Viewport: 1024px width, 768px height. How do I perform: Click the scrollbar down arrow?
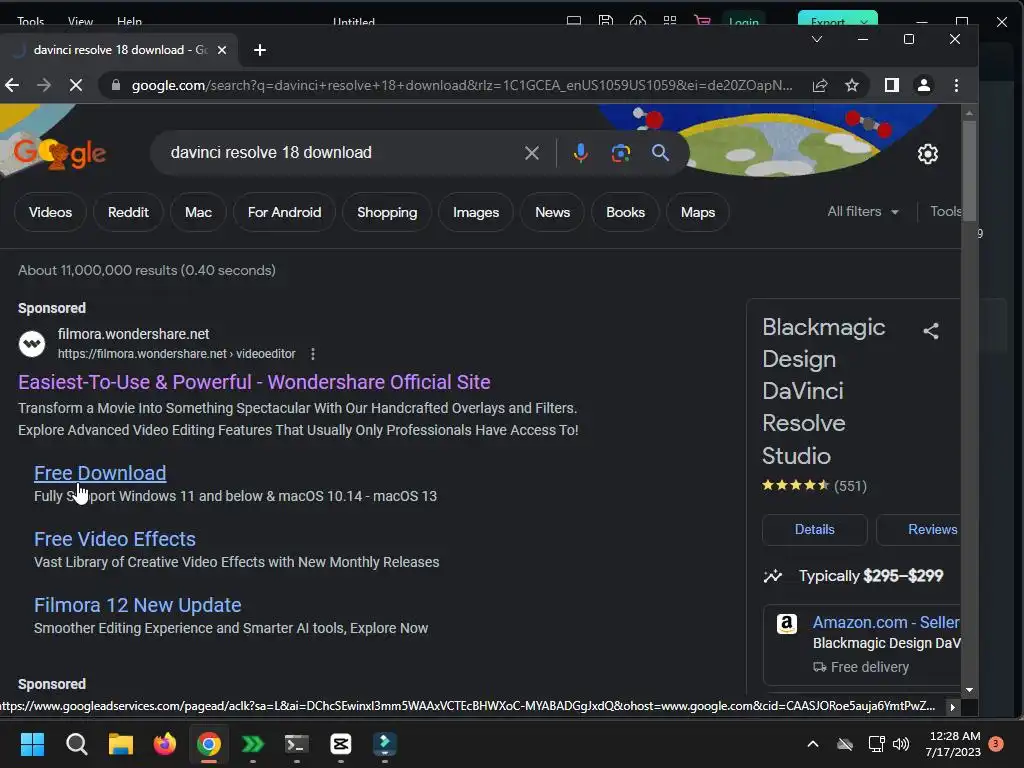[x=969, y=690]
